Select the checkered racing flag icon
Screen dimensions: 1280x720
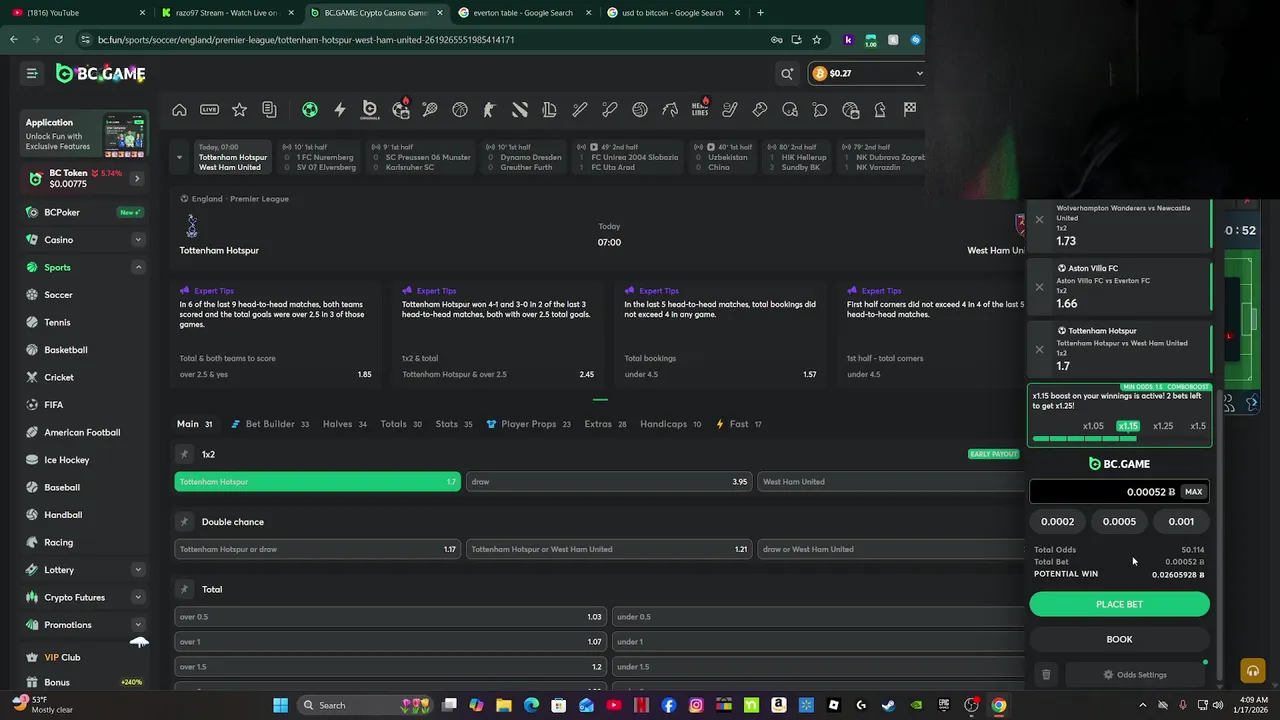coord(910,110)
